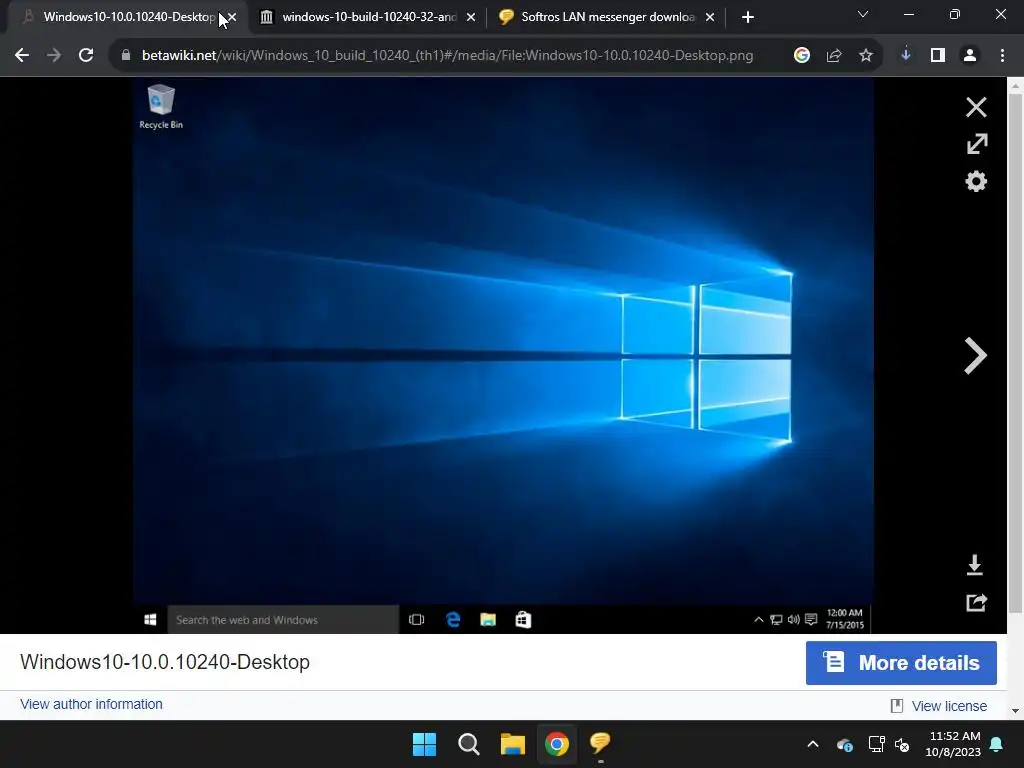Show hidden system tray icons

813,744
